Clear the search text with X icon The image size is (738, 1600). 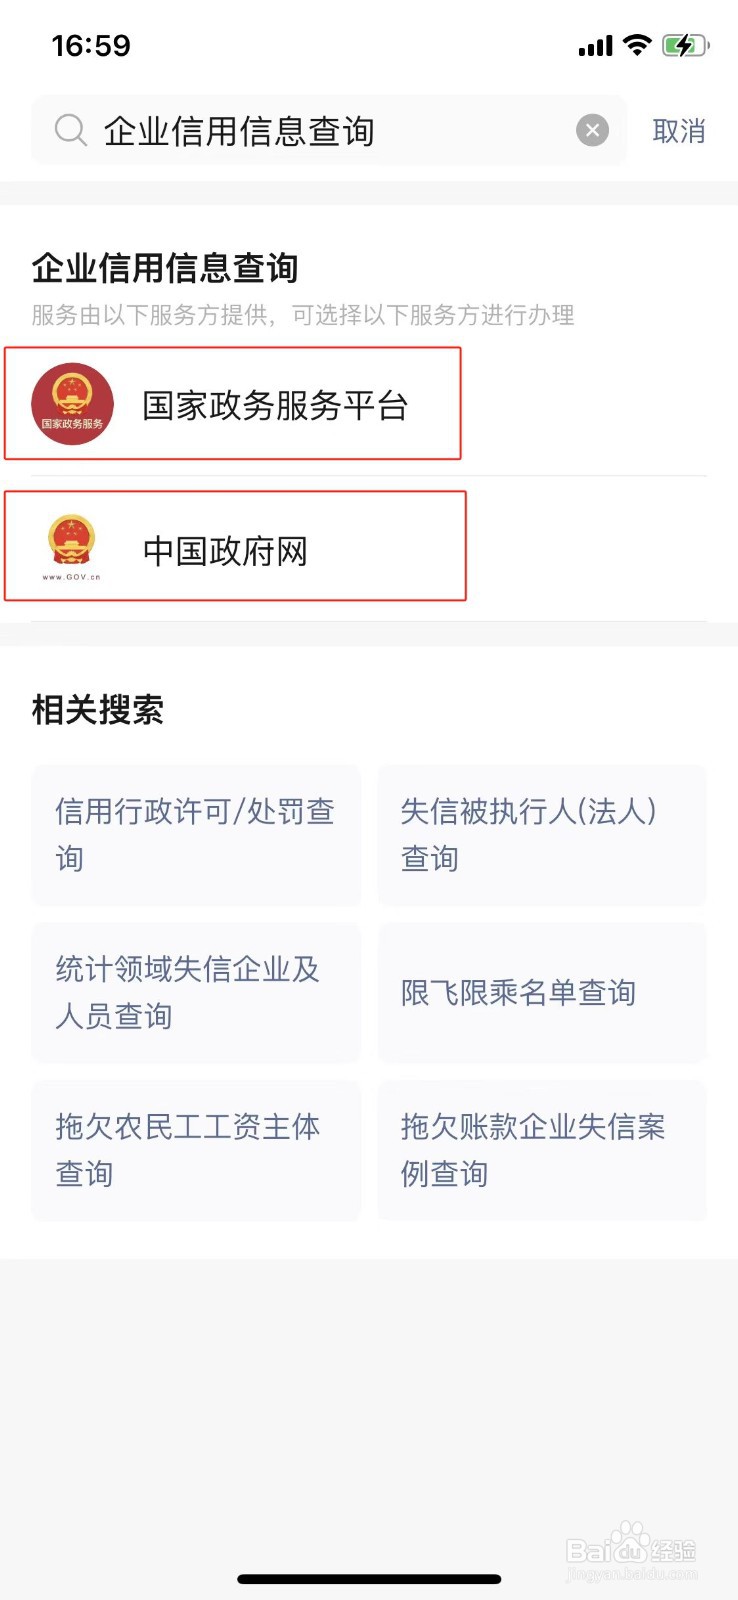(592, 130)
